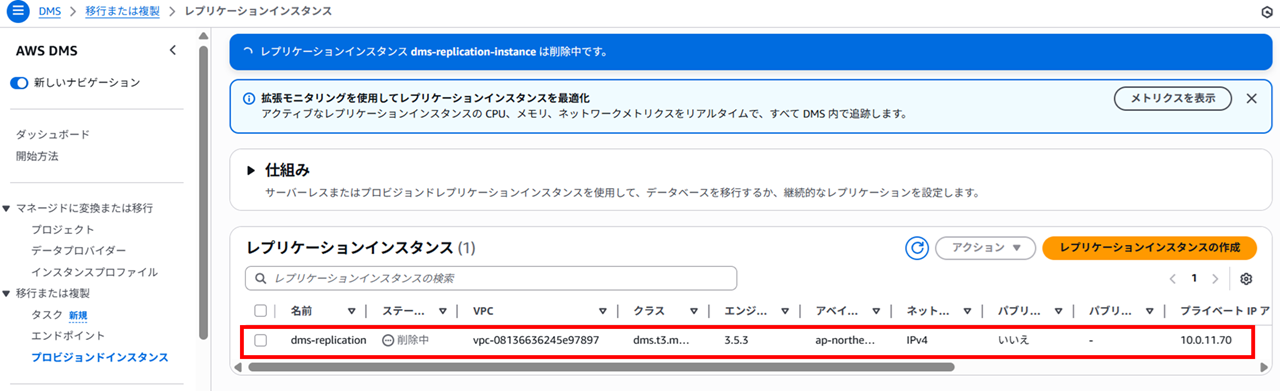Viewport: 1280px width, 391px height.
Task: Sort by エンジン column
Action: 785,311
